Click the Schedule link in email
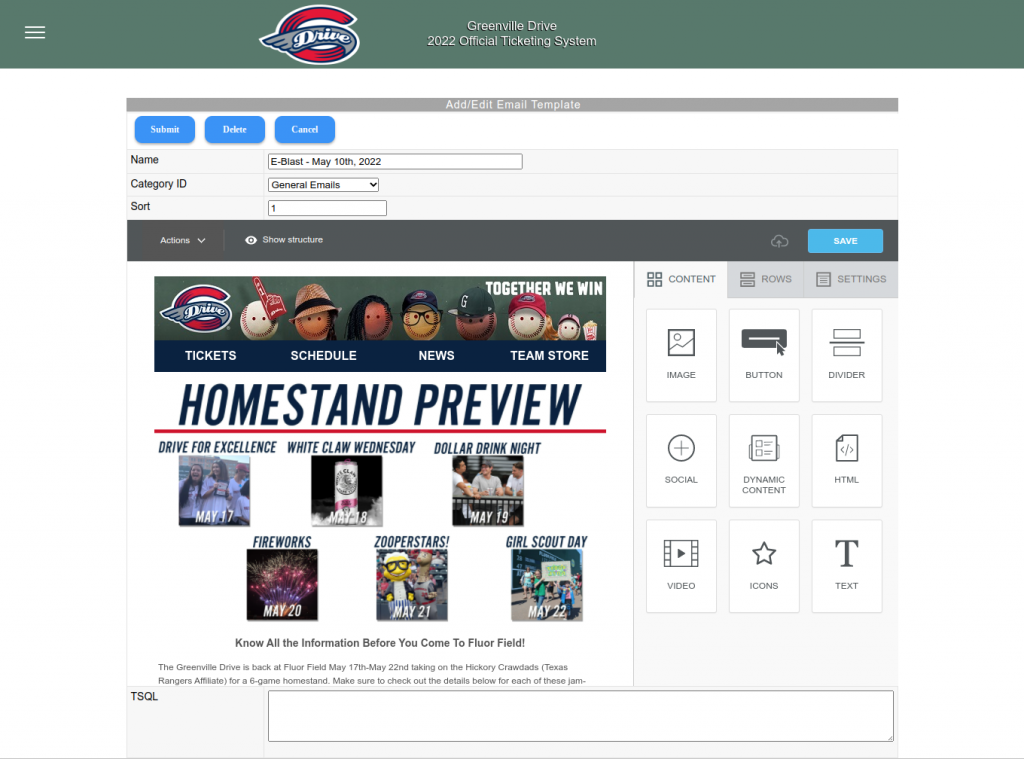The width and height of the screenshot is (1024, 759). (323, 355)
